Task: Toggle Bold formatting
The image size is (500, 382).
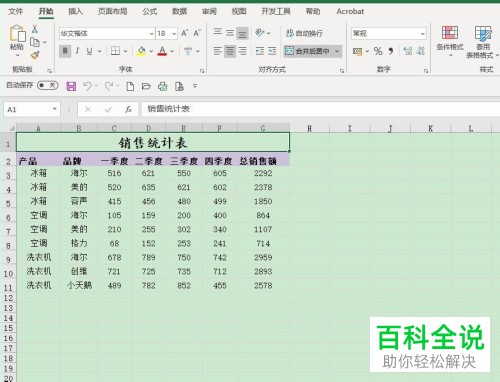Action: coord(65,51)
